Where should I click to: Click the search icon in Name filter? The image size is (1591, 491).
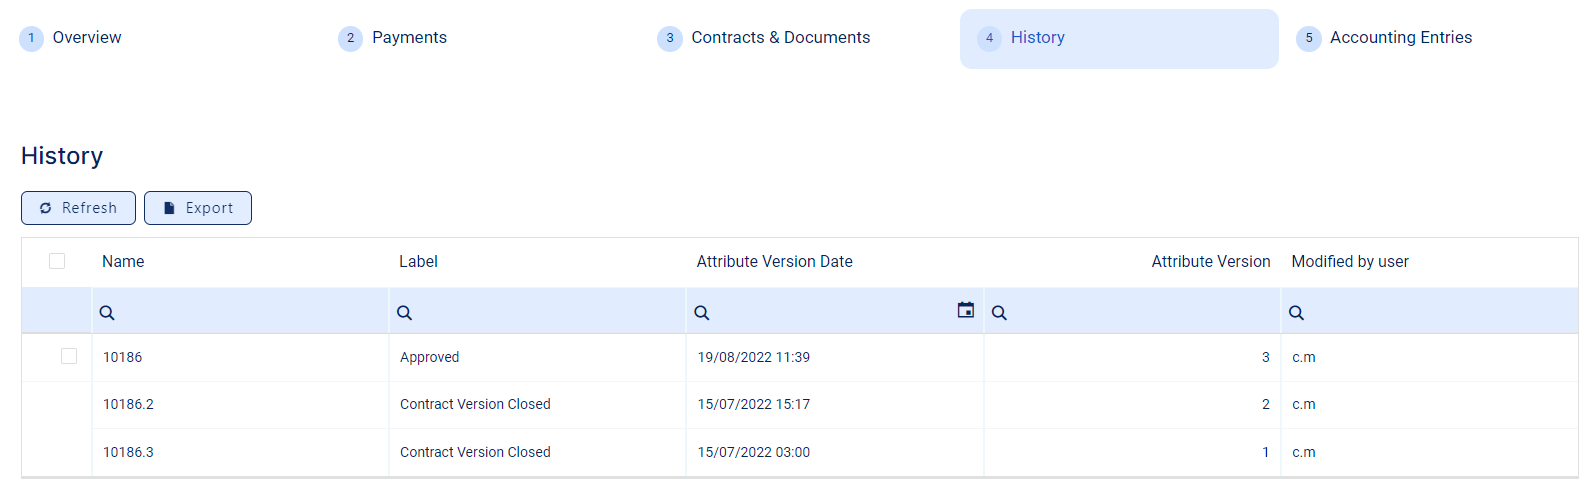click(107, 313)
